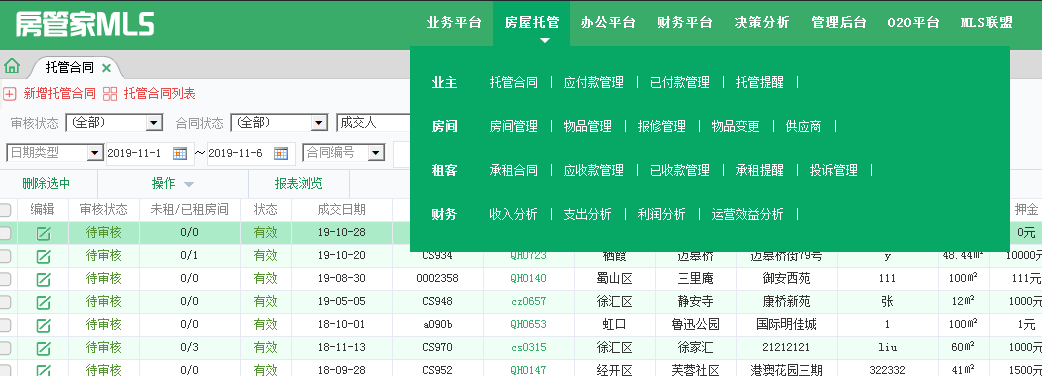Check the row dated 19-05-05
The image size is (1042, 376).
click(x=5, y=302)
